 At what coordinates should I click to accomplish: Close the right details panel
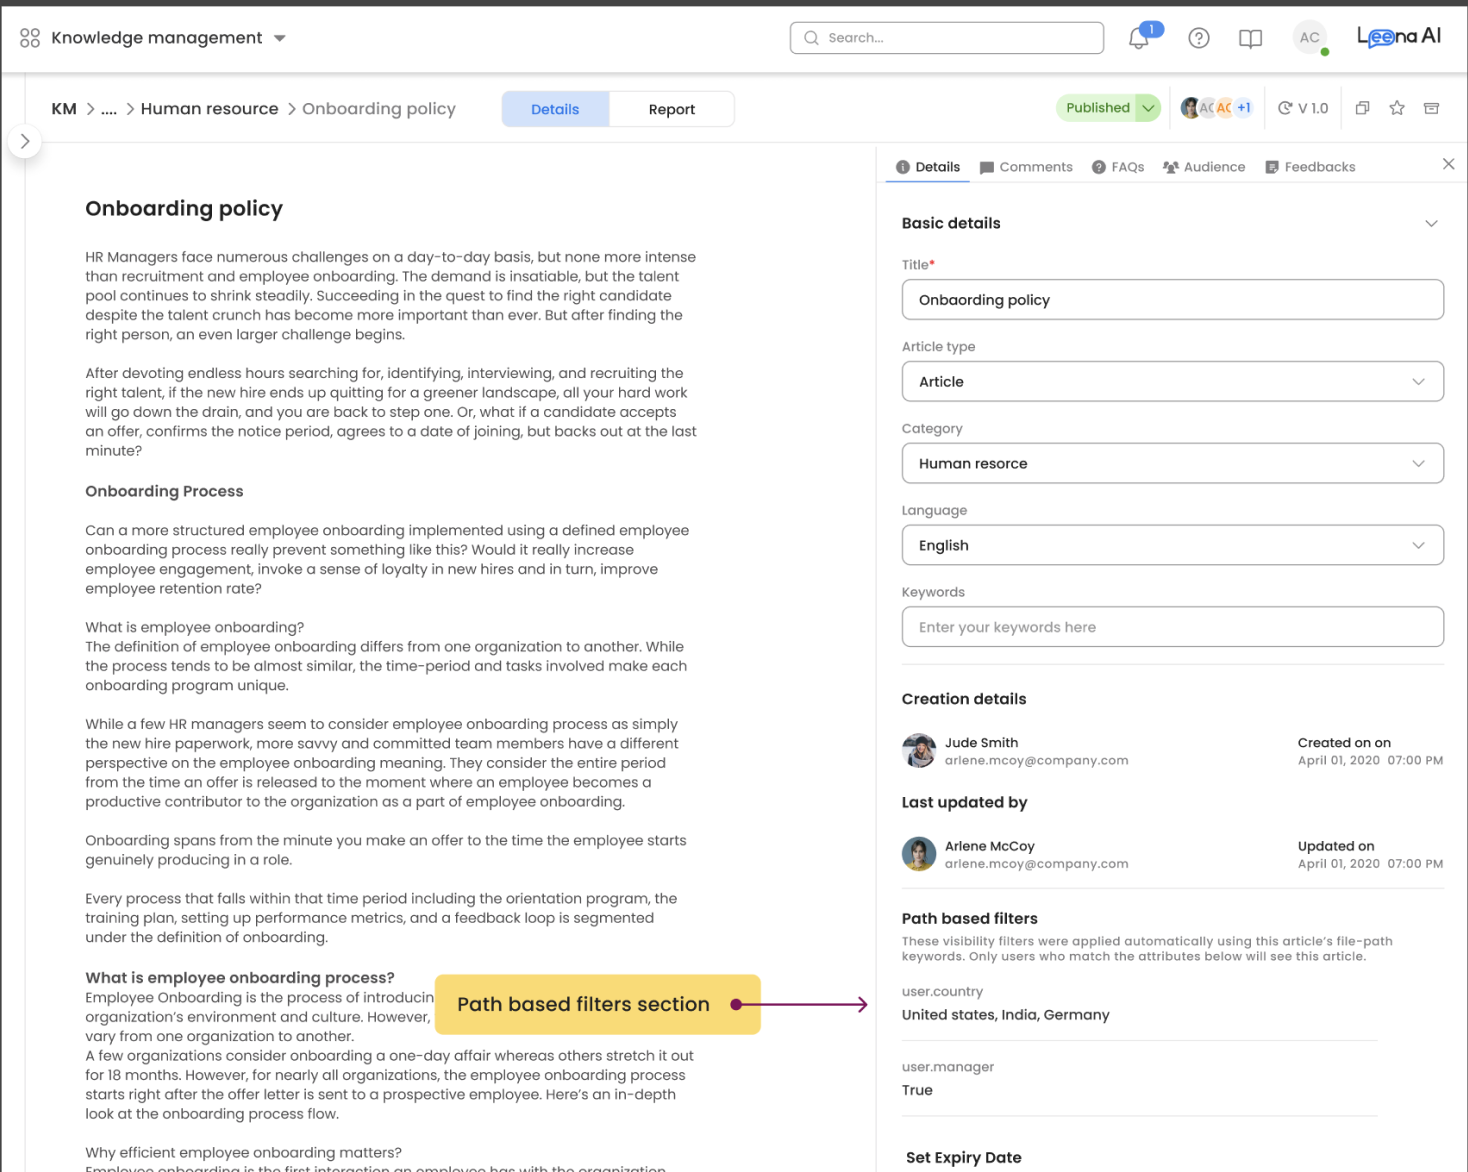point(1448,164)
